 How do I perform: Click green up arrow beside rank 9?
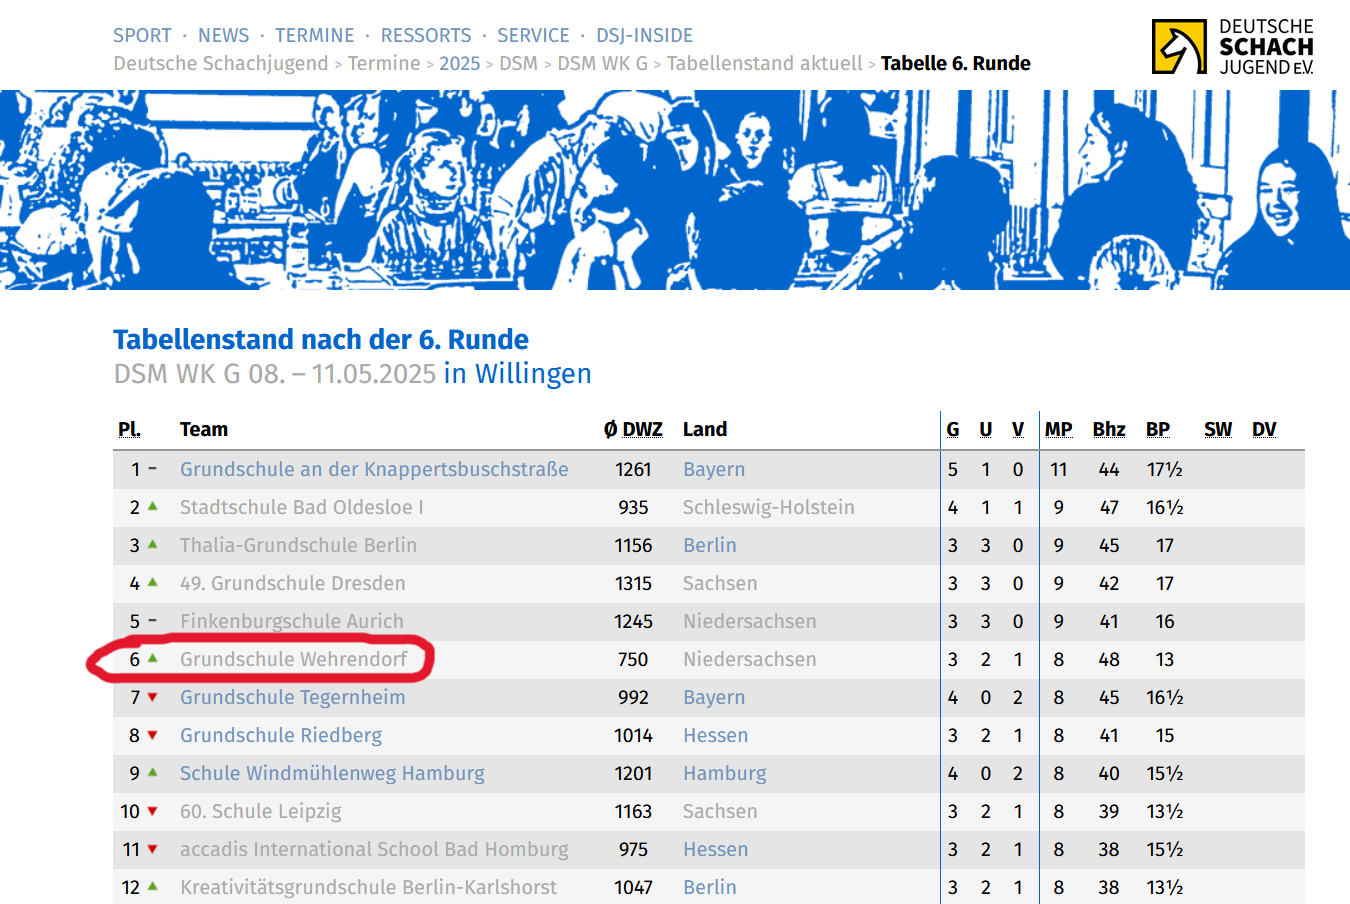(x=153, y=772)
